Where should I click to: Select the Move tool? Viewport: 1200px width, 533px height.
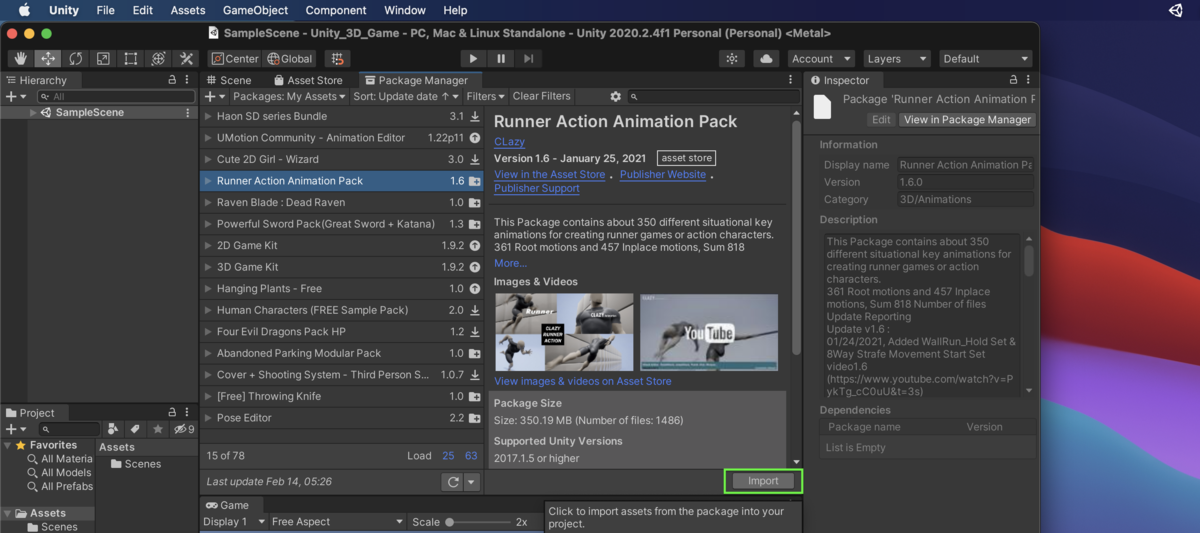48,59
